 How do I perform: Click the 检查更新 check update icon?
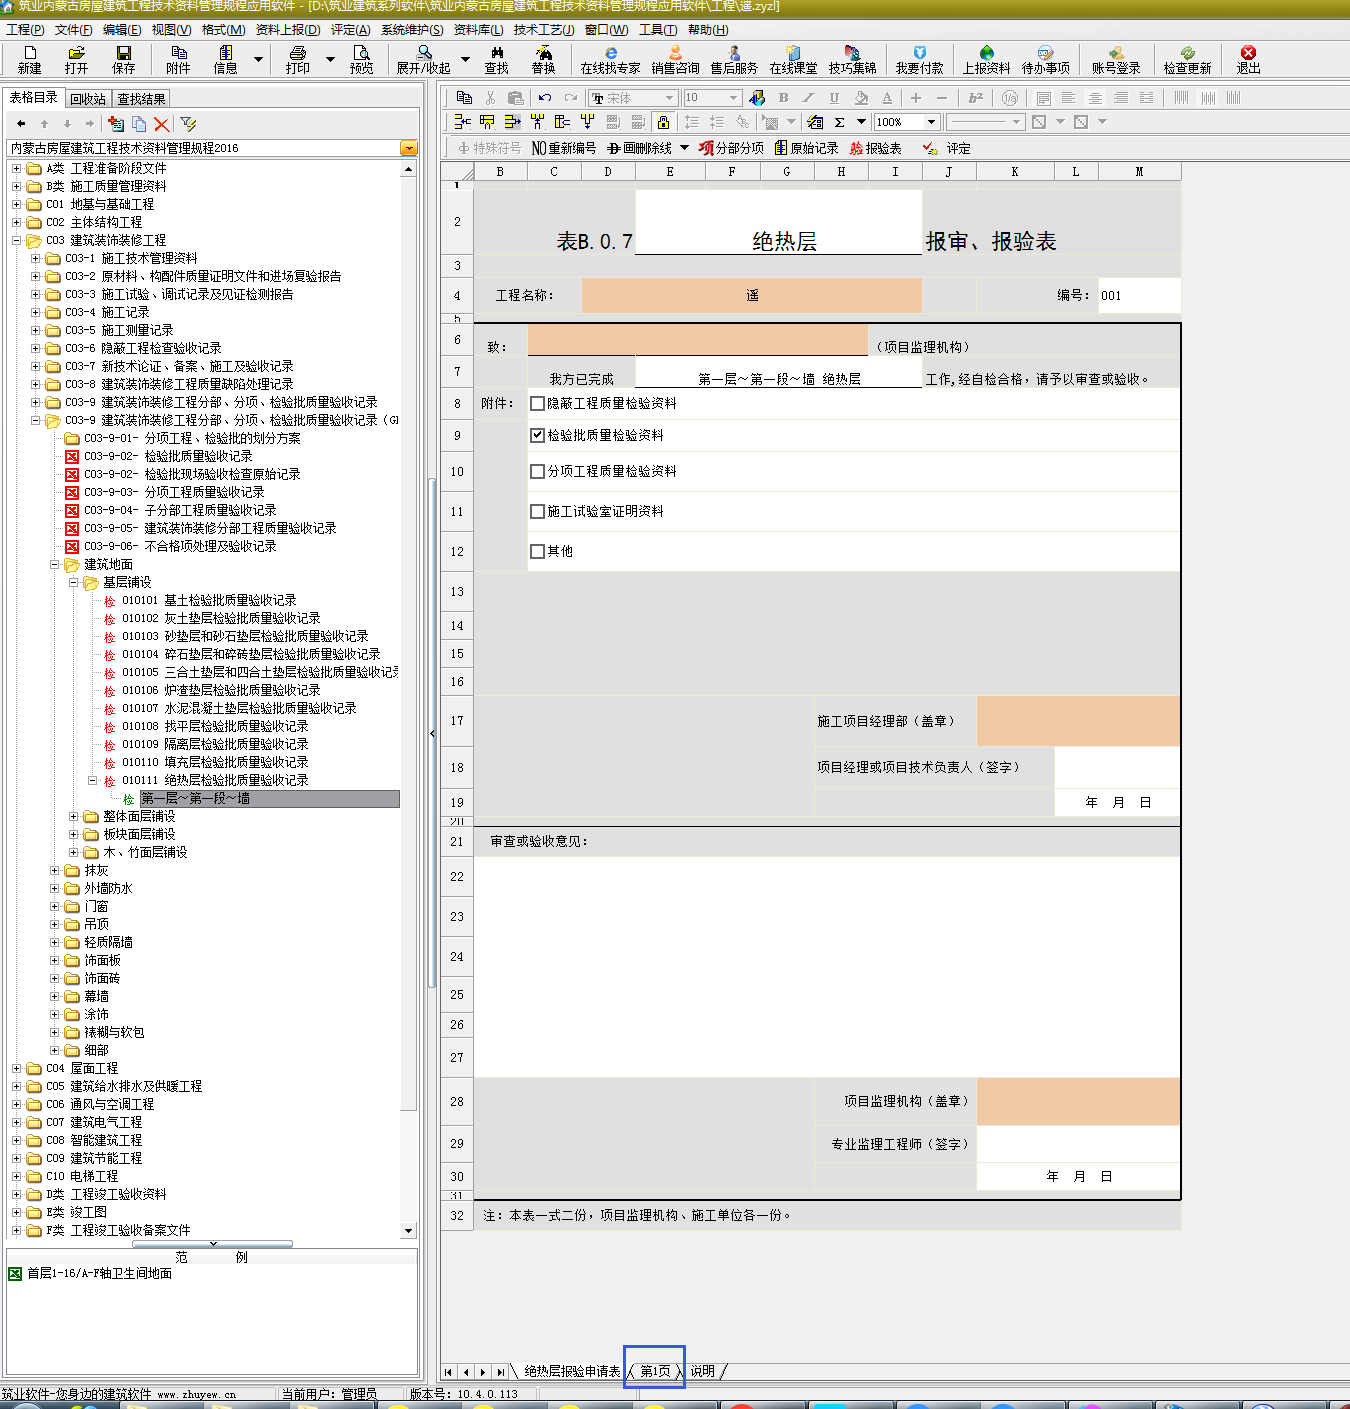click(x=1187, y=59)
